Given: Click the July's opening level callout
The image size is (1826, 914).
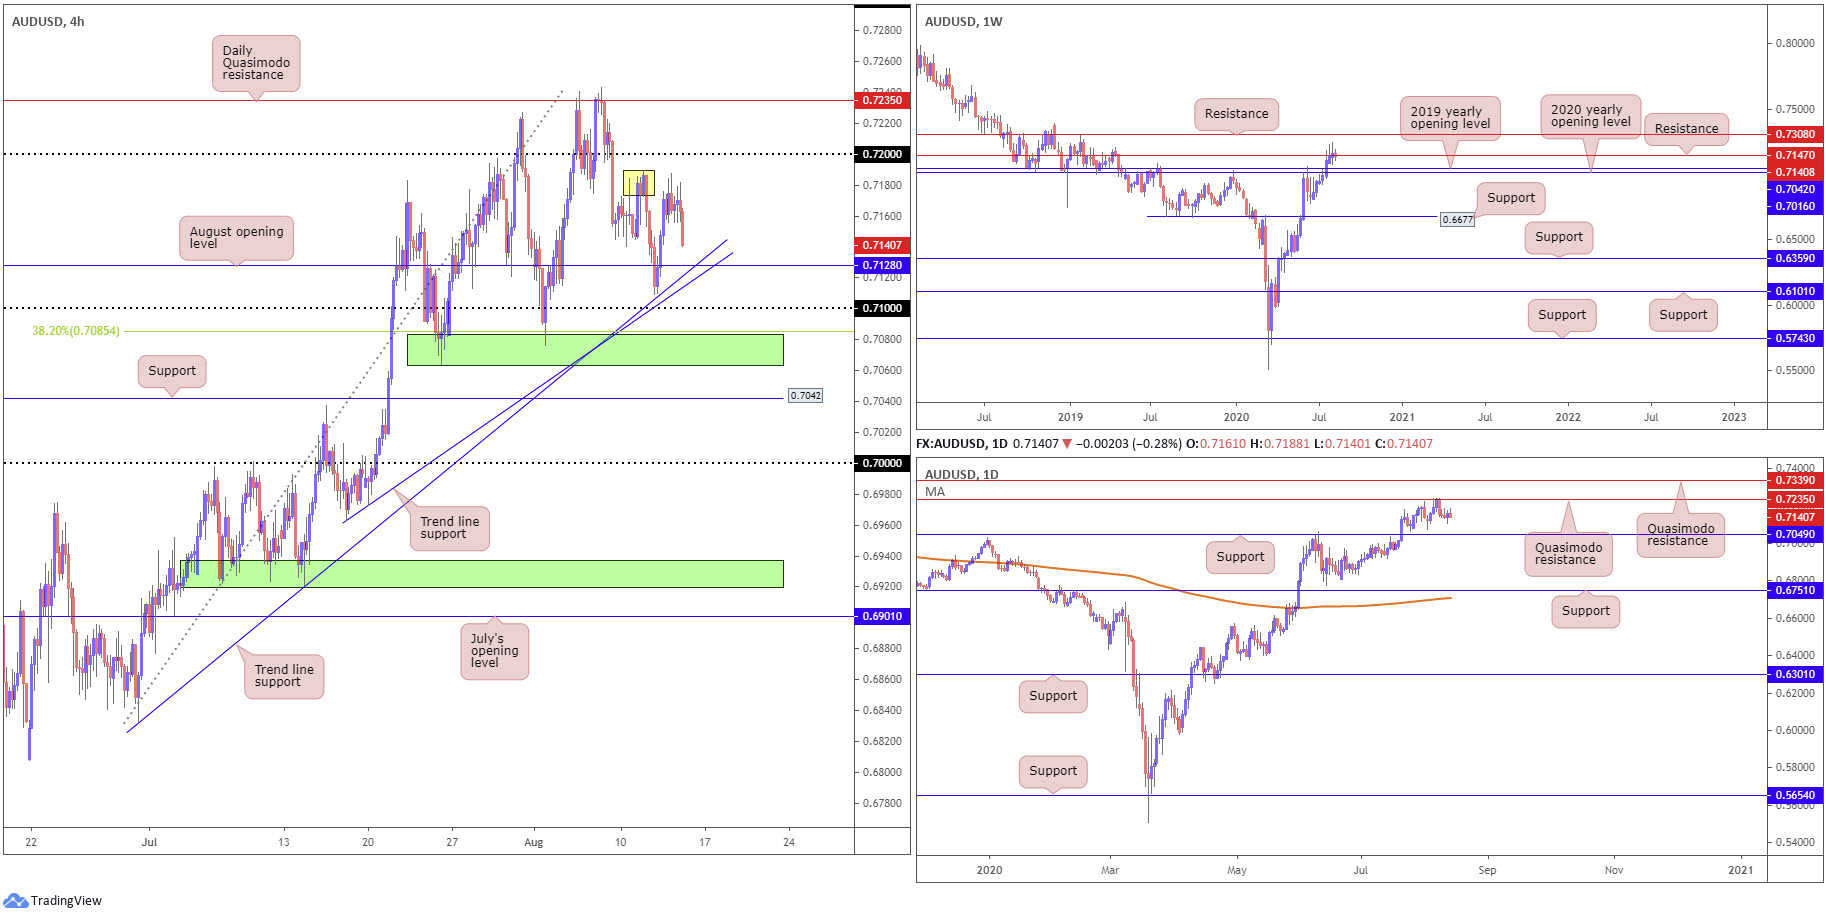Looking at the screenshot, I should click(494, 651).
